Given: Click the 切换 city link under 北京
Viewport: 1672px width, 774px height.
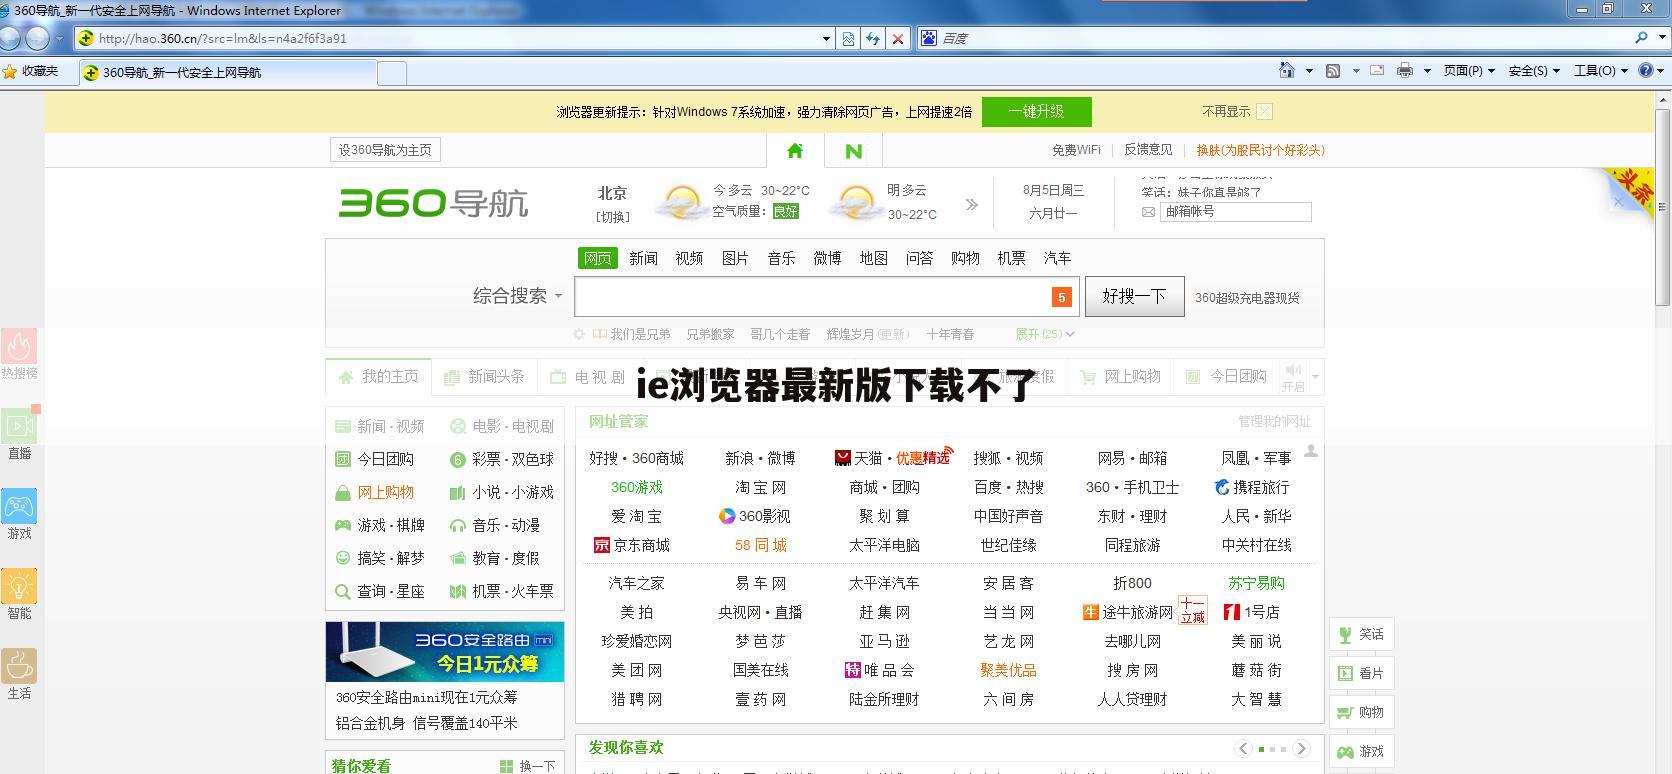Looking at the screenshot, I should click(x=612, y=216).
